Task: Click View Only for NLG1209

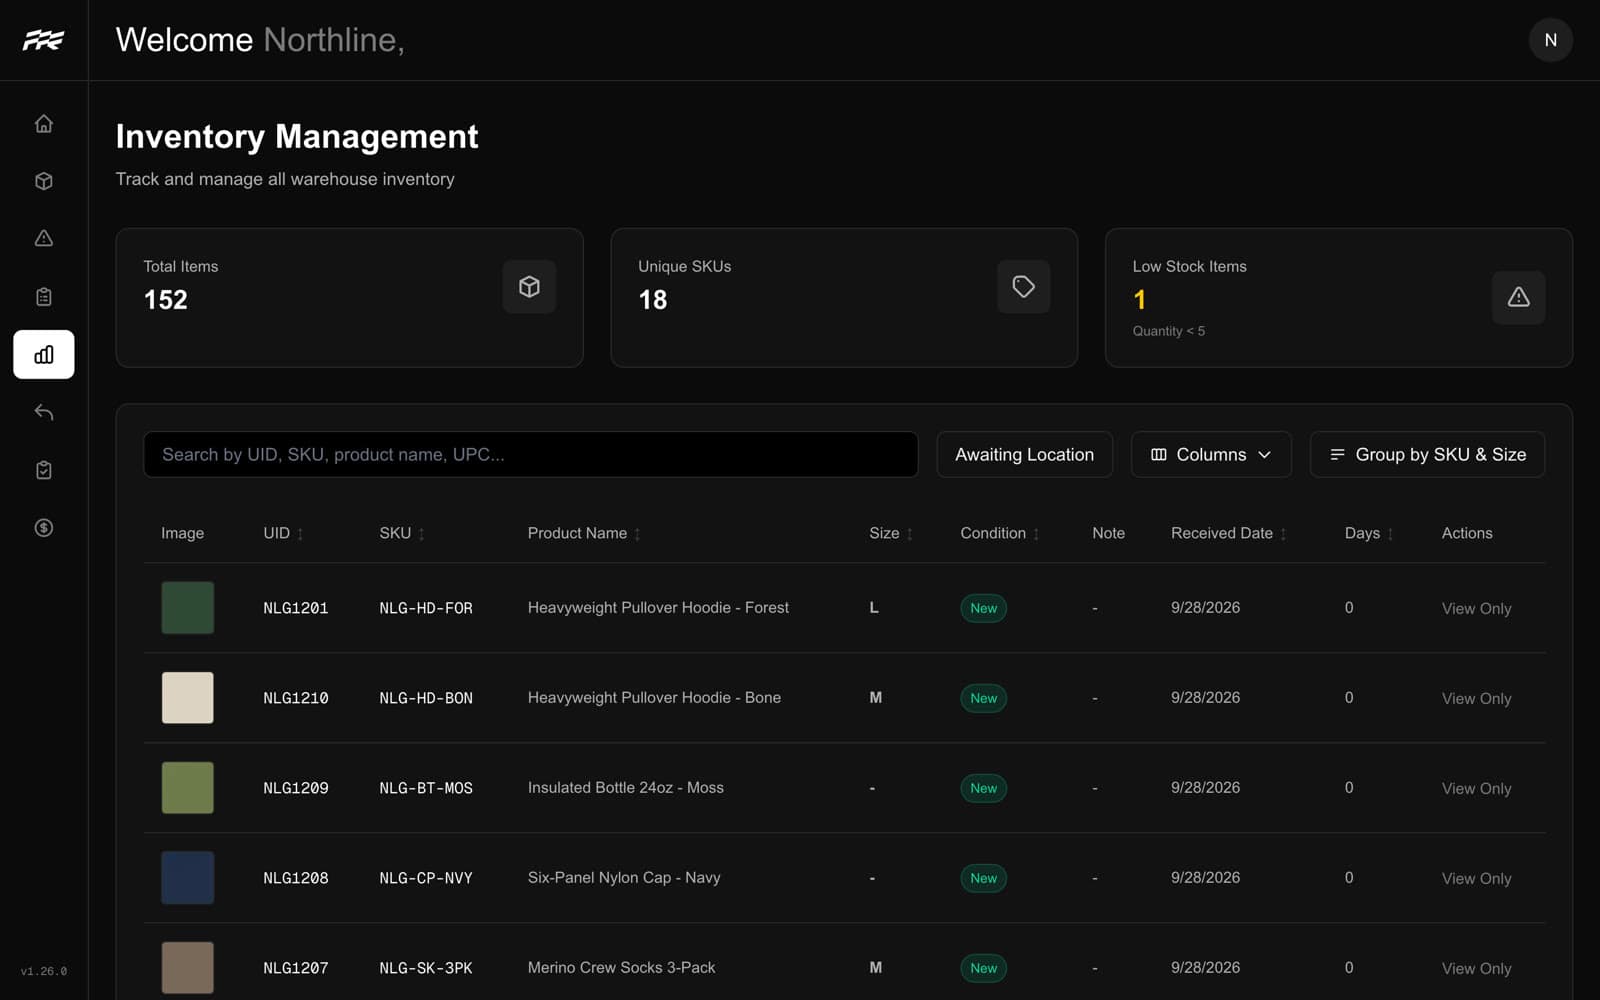Action: (1476, 788)
